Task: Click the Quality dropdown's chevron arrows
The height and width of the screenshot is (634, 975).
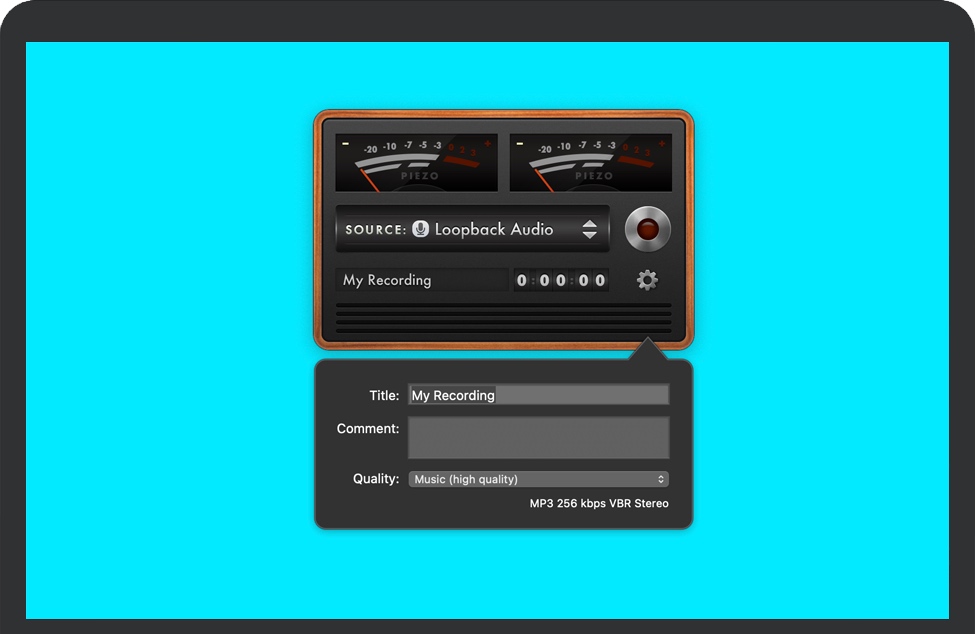Action: click(x=661, y=479)
